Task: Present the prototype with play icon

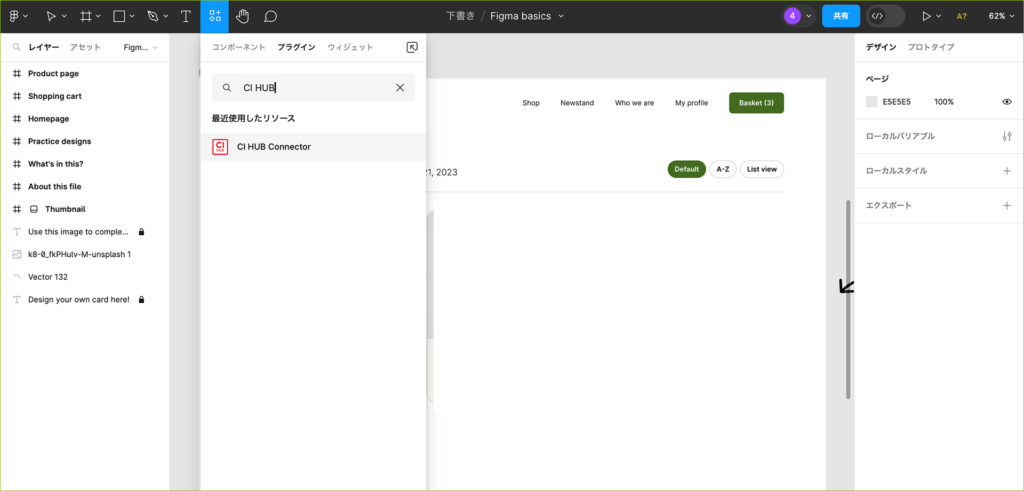Action: [926, 16]
